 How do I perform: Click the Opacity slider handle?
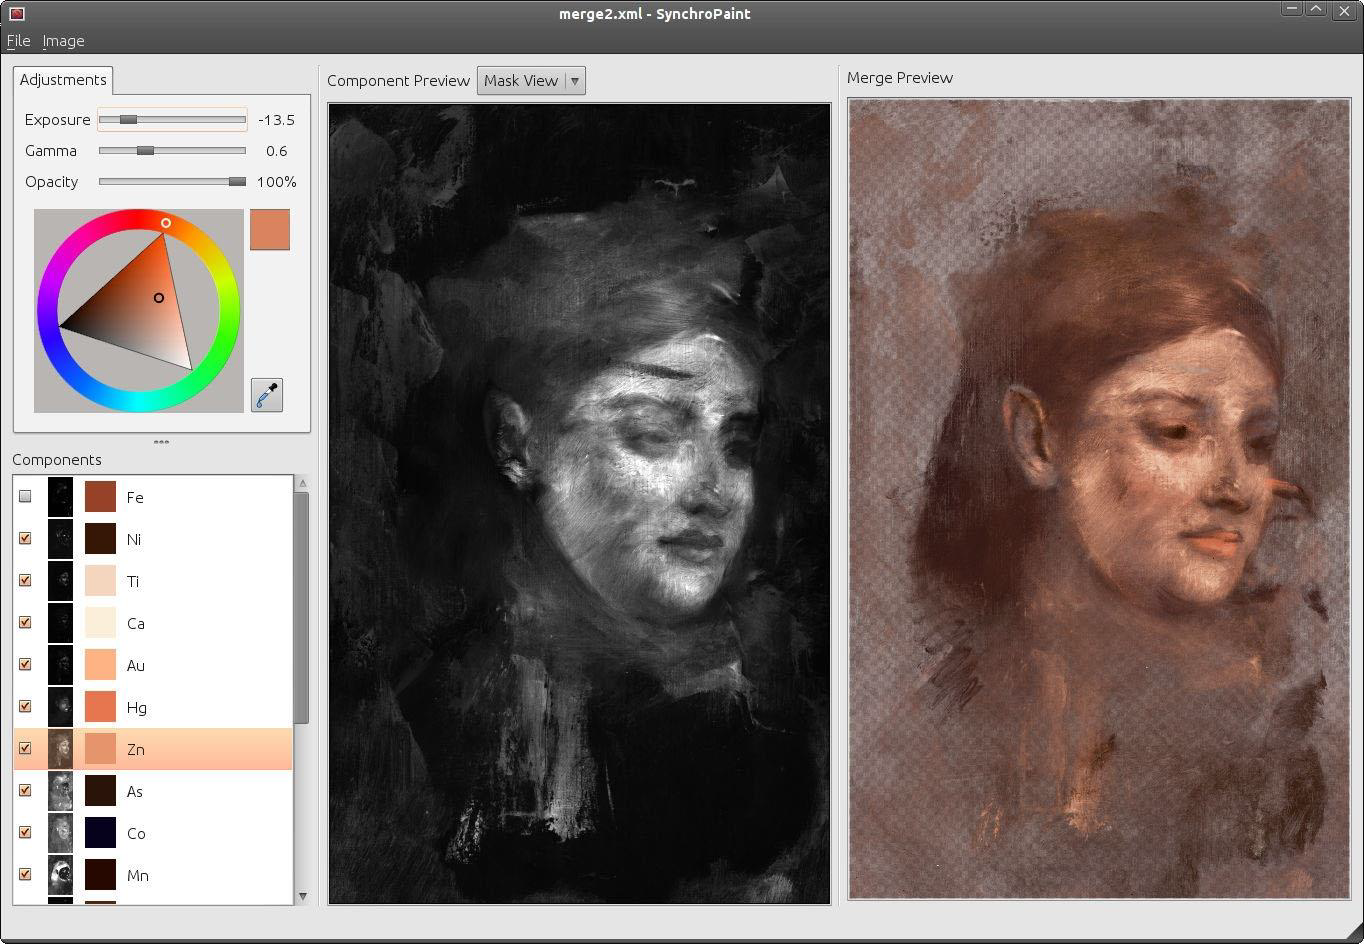pyautogui.click(x=238, y=181)
